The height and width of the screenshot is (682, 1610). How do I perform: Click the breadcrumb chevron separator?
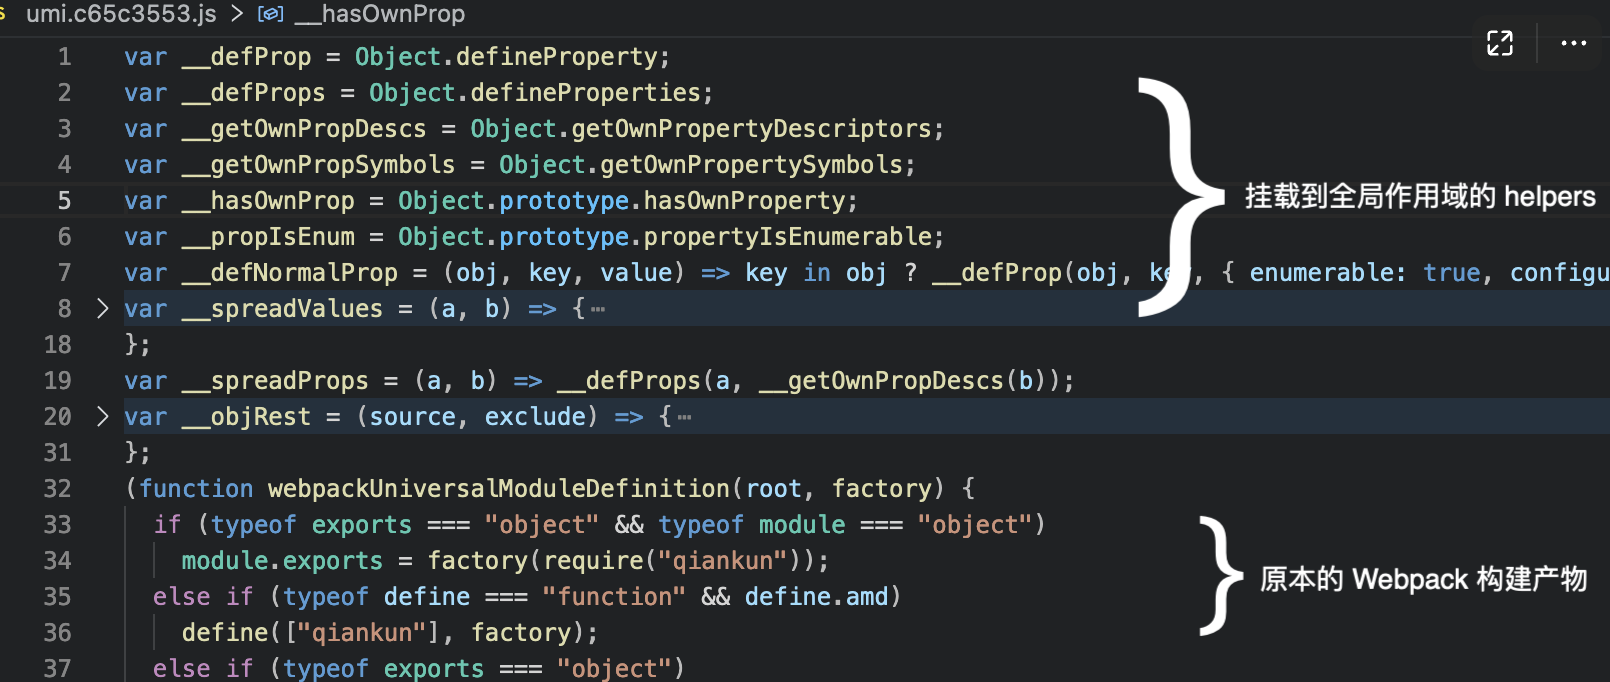click(x=237, y=14)
